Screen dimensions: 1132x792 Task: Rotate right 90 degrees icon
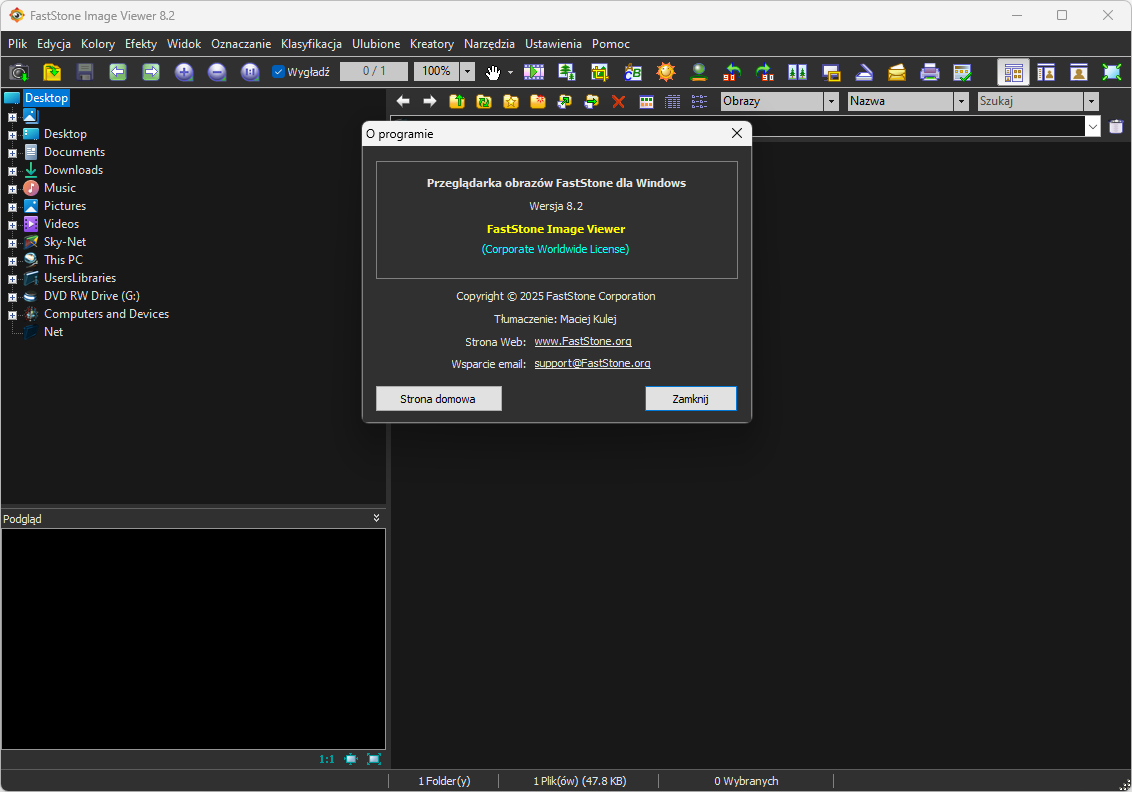click(765, 71)
